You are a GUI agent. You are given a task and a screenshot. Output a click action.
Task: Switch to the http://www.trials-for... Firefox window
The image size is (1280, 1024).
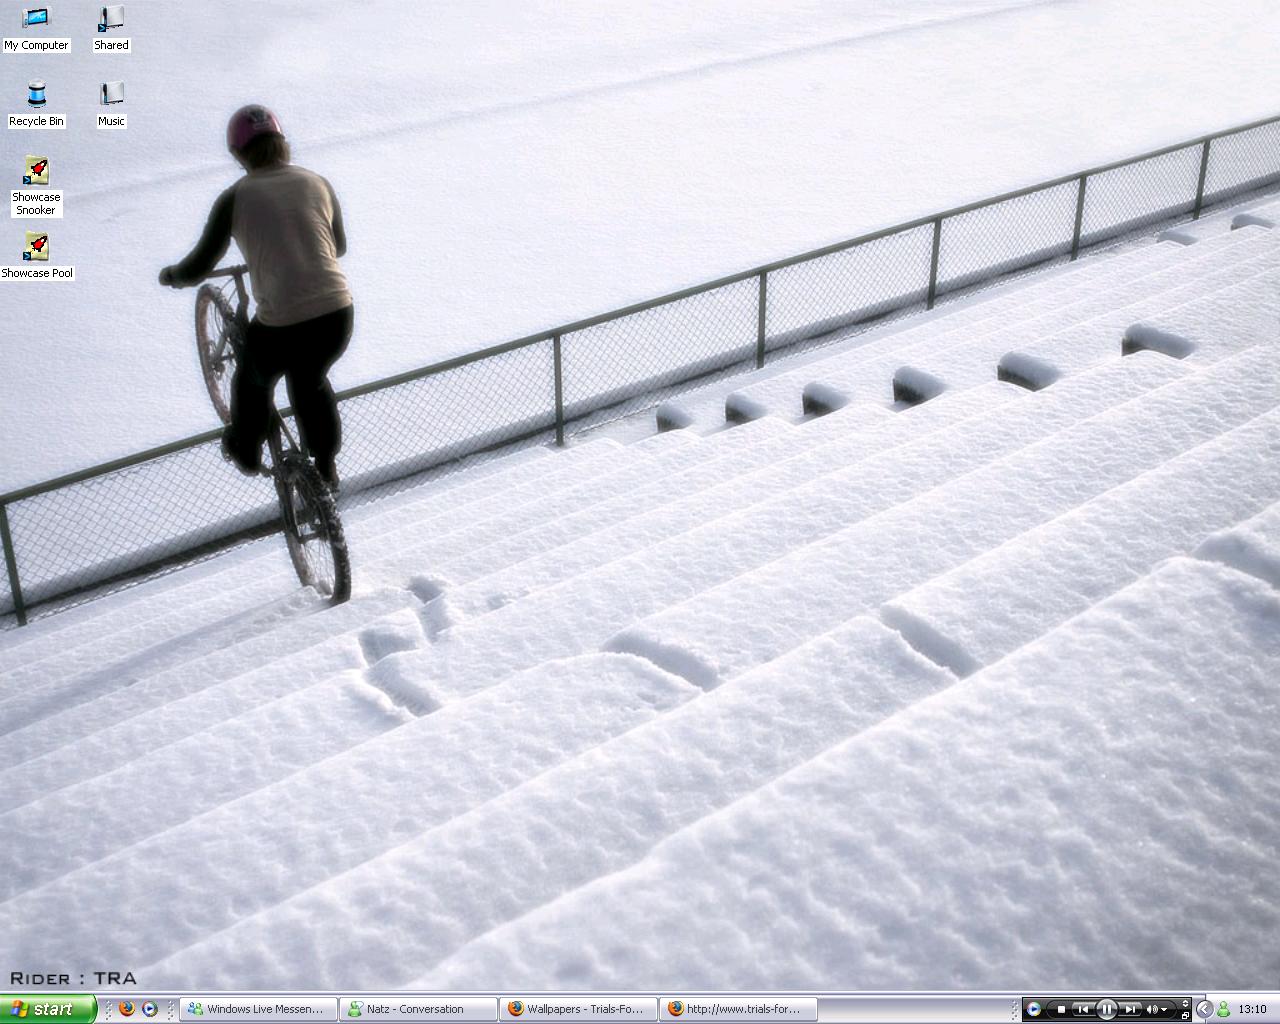tap(738, 1009)
